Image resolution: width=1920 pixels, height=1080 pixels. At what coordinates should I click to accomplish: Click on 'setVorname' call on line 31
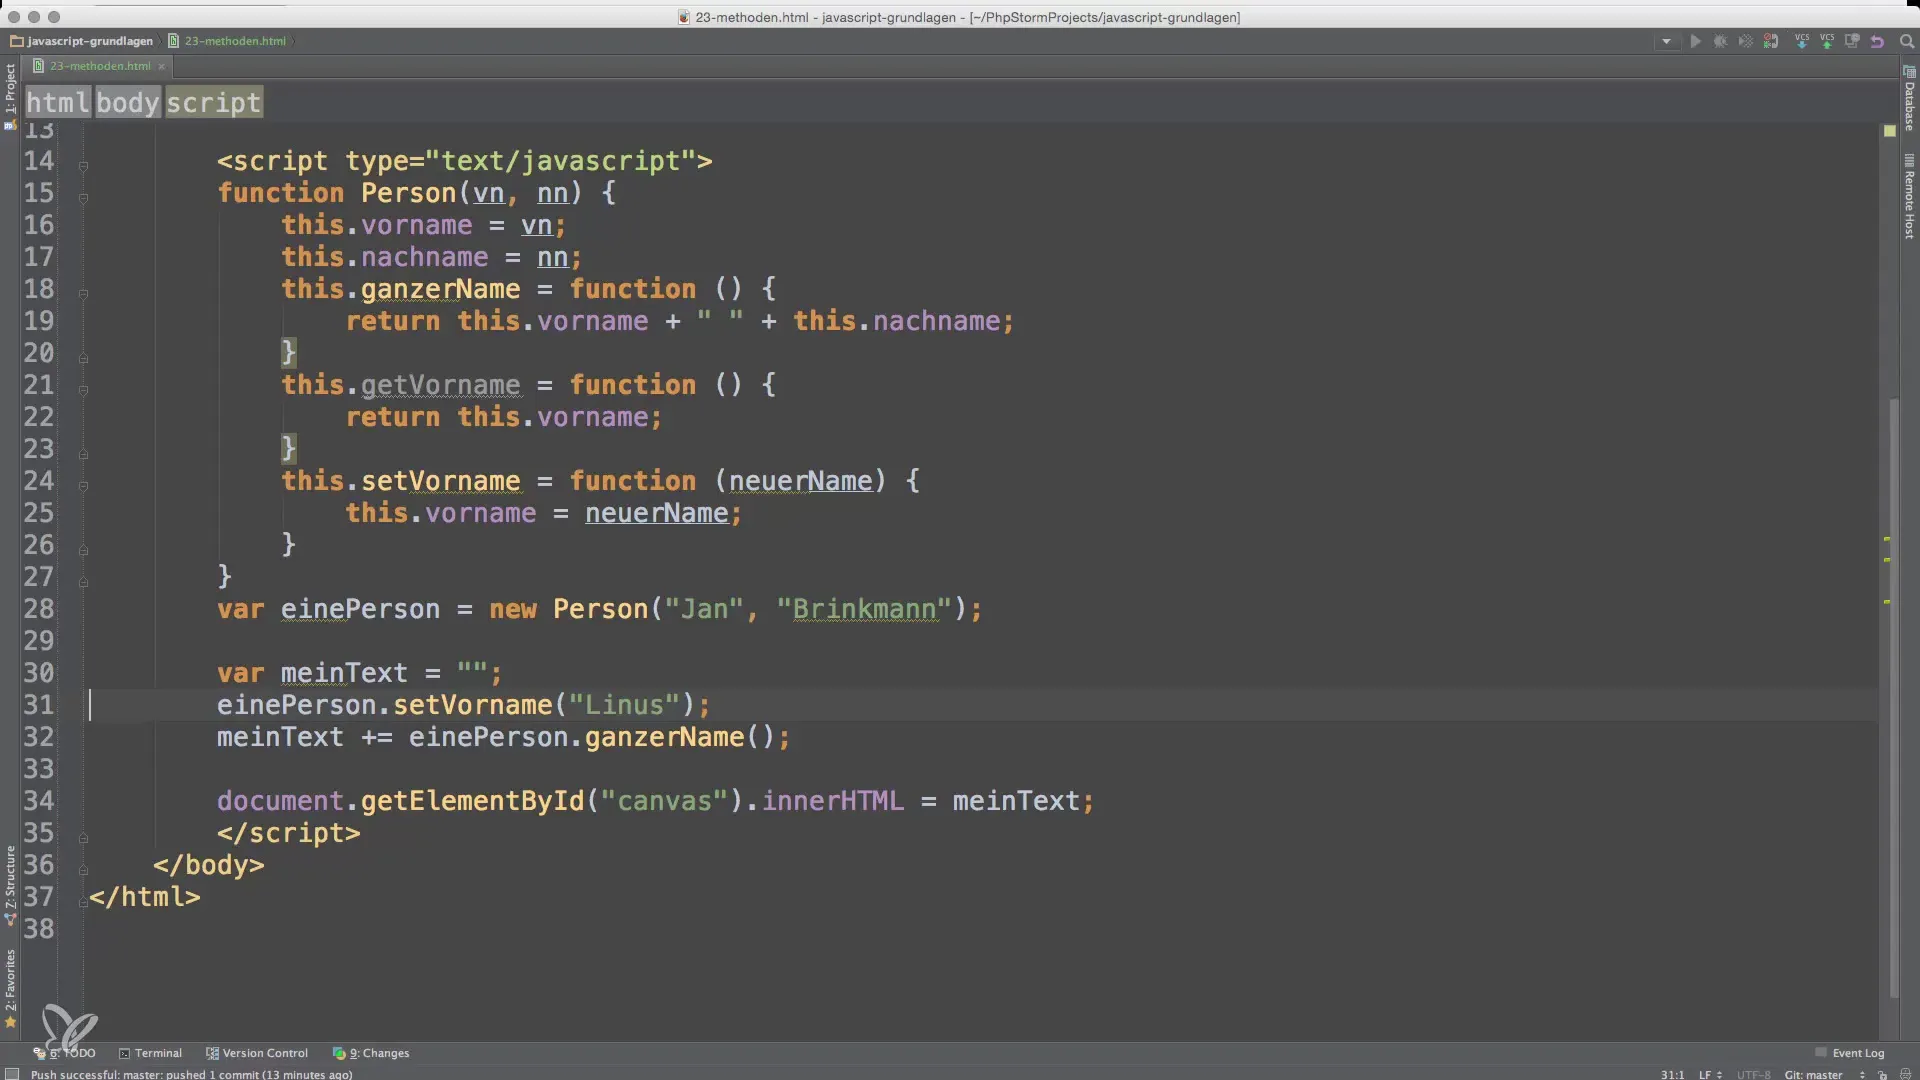tap(473, 705)
